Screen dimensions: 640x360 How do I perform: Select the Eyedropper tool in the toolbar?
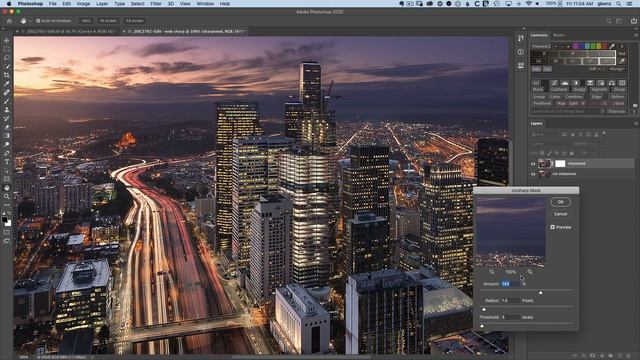(7, 84)
